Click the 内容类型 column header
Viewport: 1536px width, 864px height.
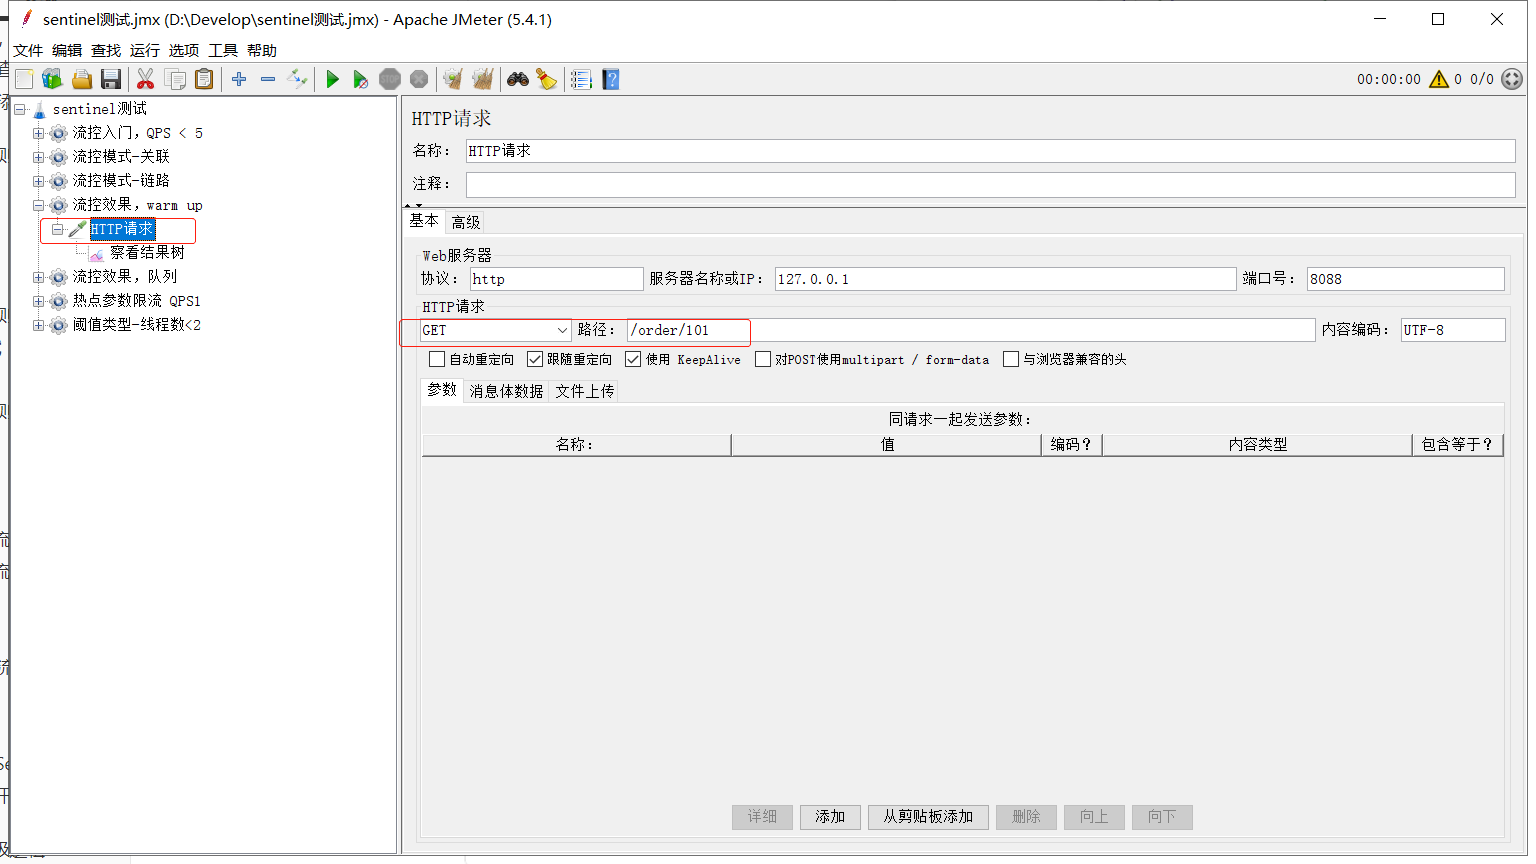pyautogui.click(x=1257, y=445)
